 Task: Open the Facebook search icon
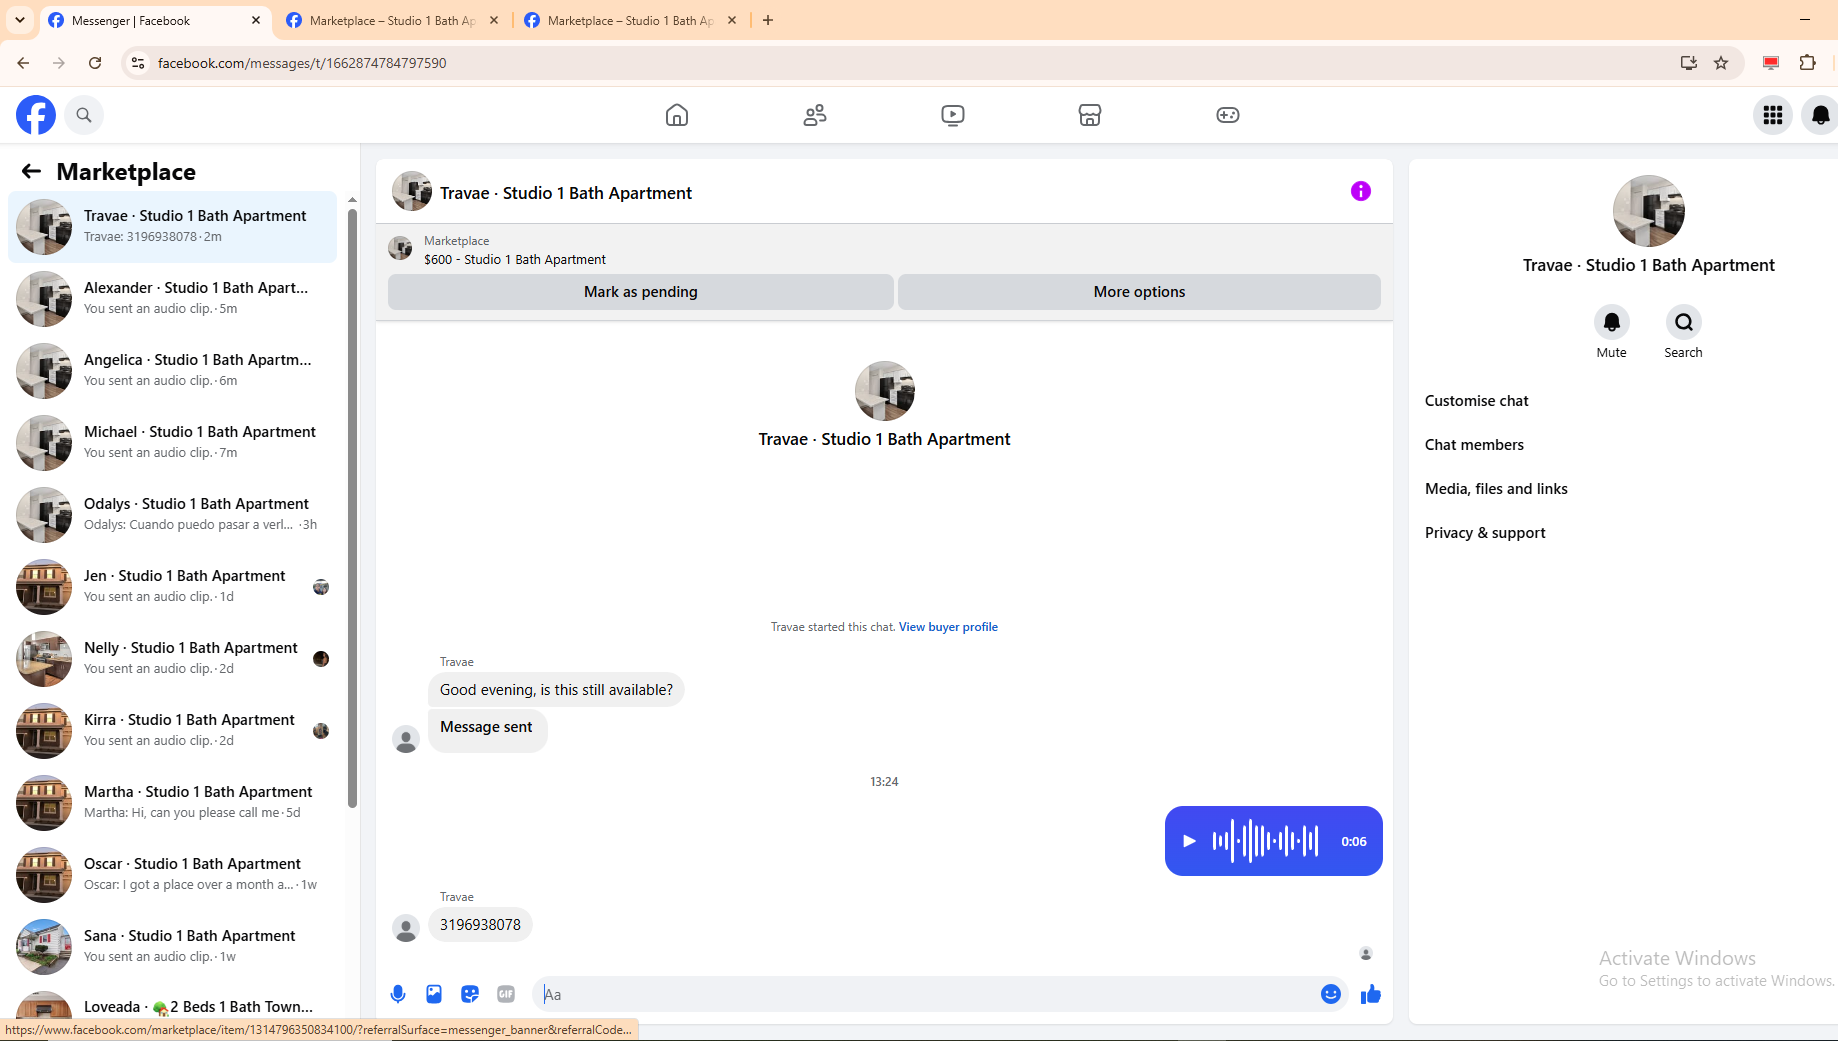point(84,115)
